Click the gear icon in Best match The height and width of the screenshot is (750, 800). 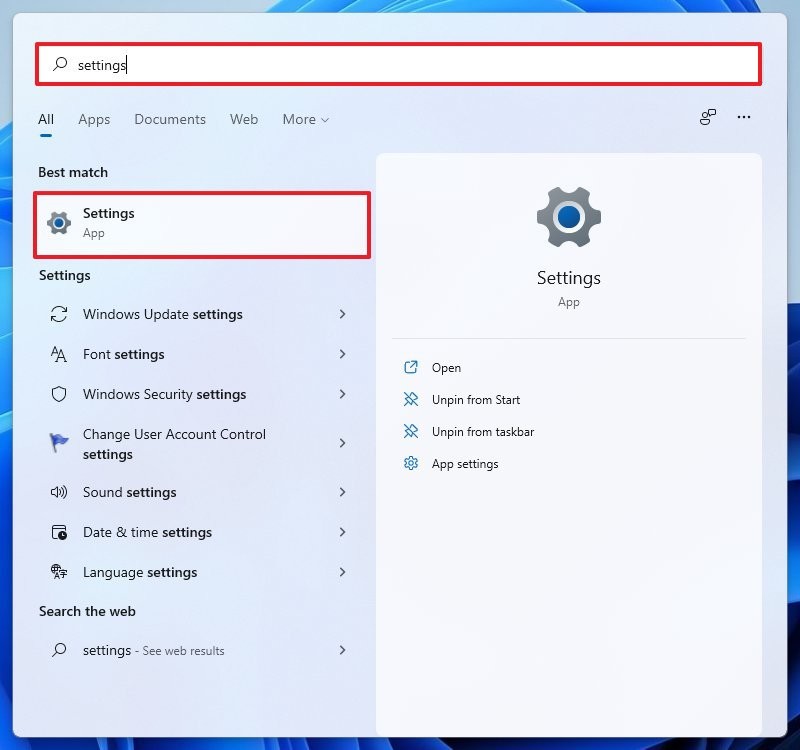point(59,223)
